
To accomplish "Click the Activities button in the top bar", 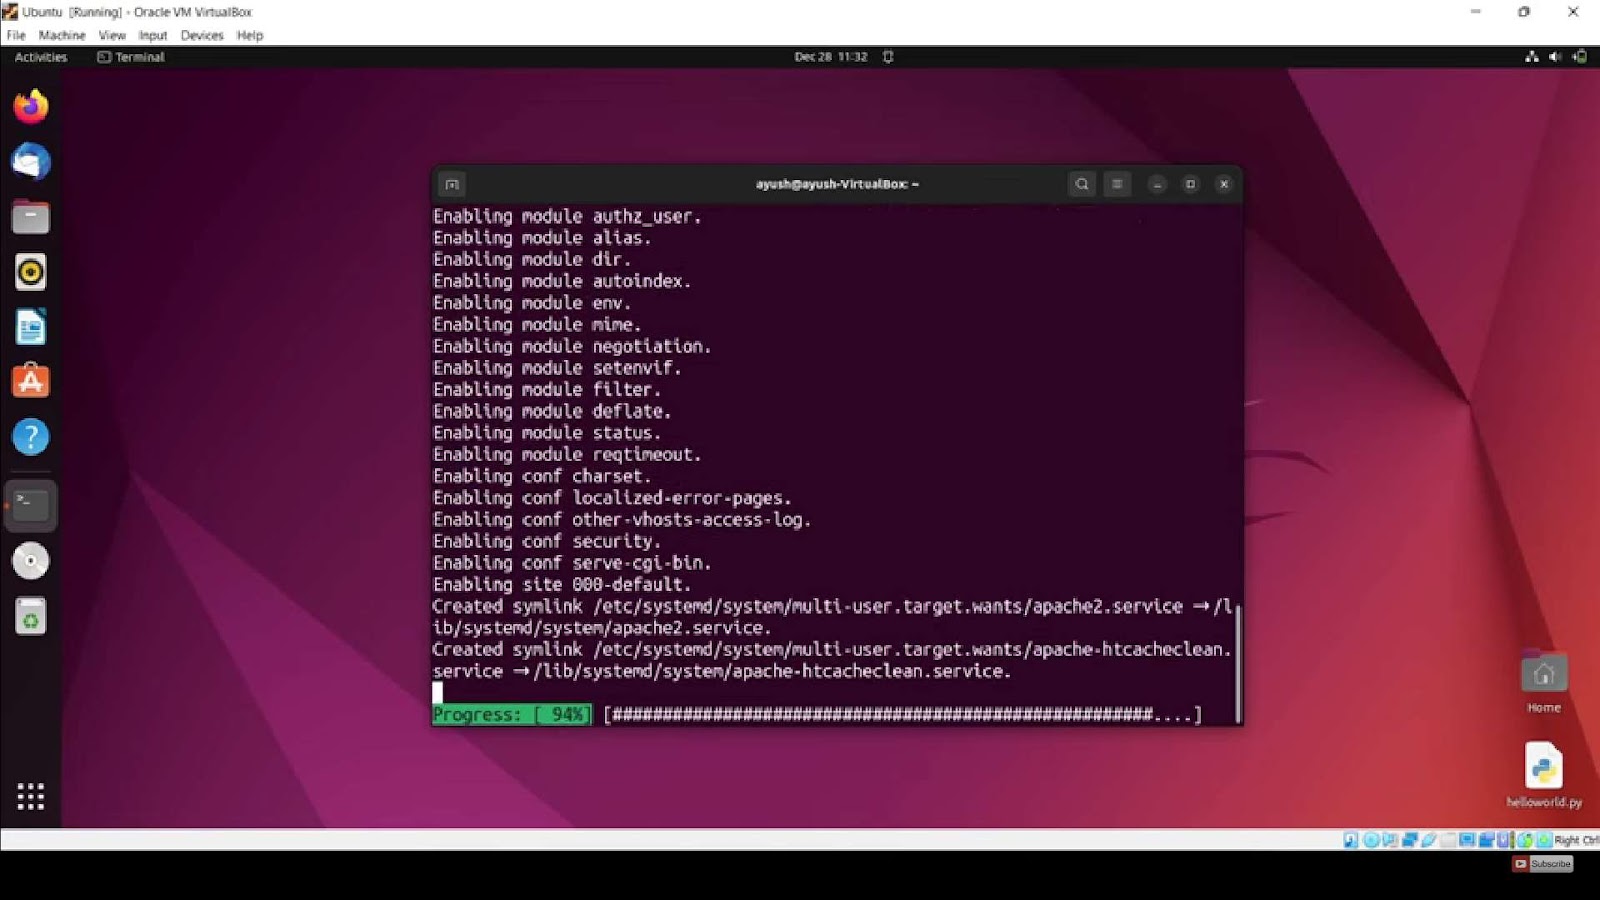I will [41, 57].
